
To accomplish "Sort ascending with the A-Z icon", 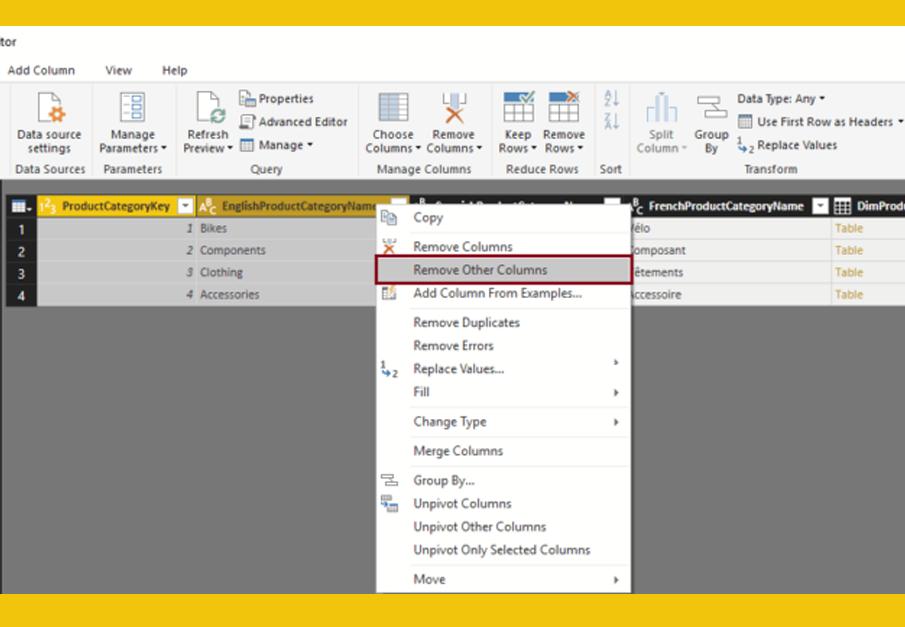I will point(611,99).
